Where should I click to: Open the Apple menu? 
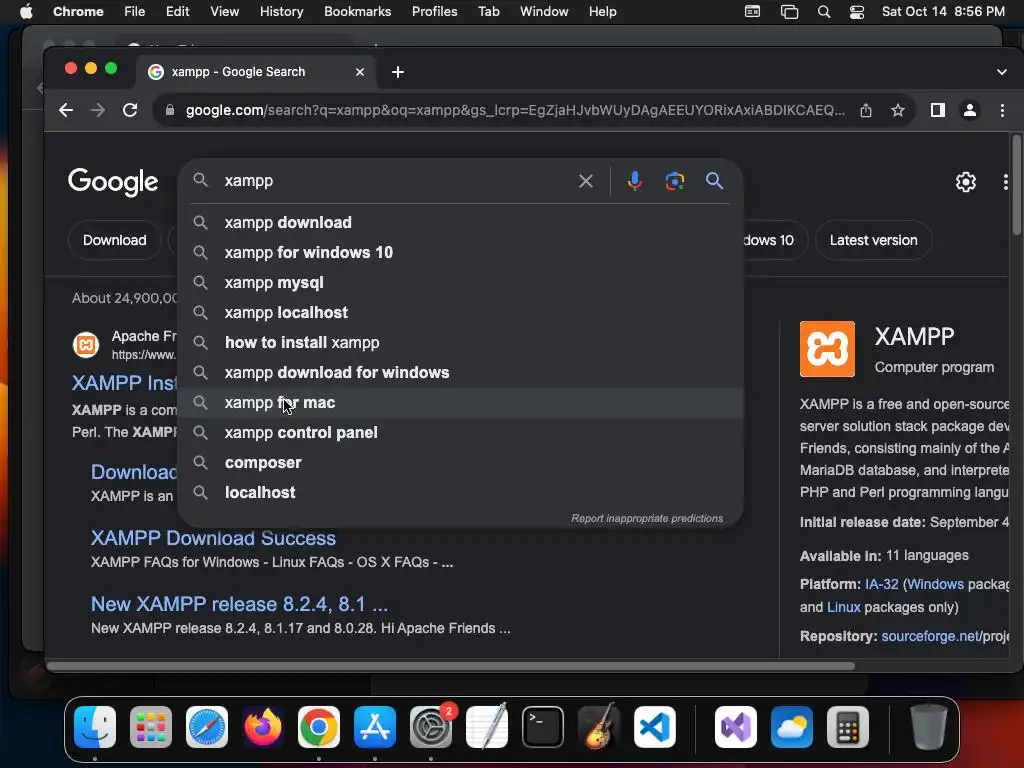[x=26, y=12]
